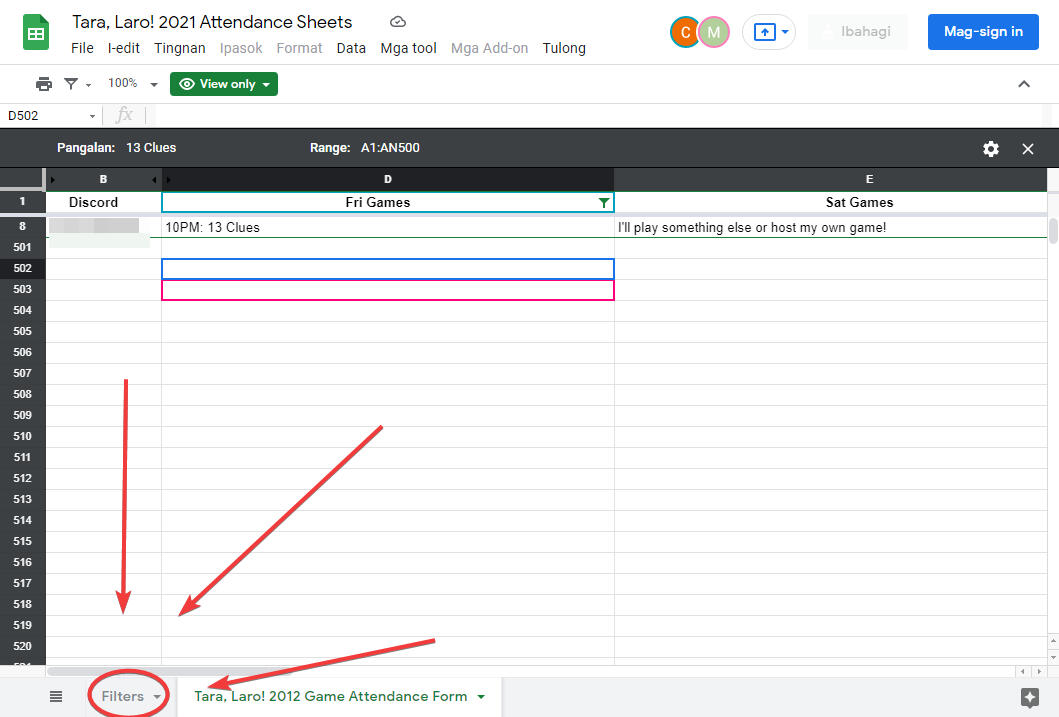This screenshot has height=717, width=1059.
Task: Click the Mag-sign in button
Action: coord(983,32)
